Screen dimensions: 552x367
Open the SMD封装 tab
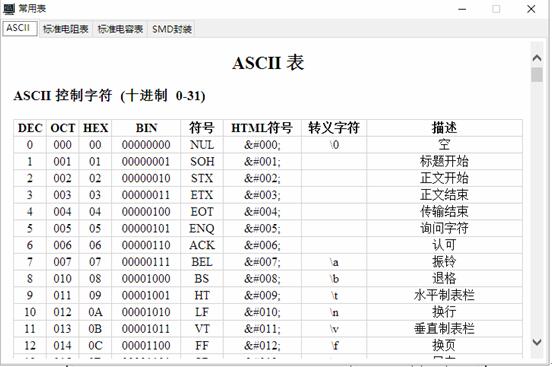(172, 29)
